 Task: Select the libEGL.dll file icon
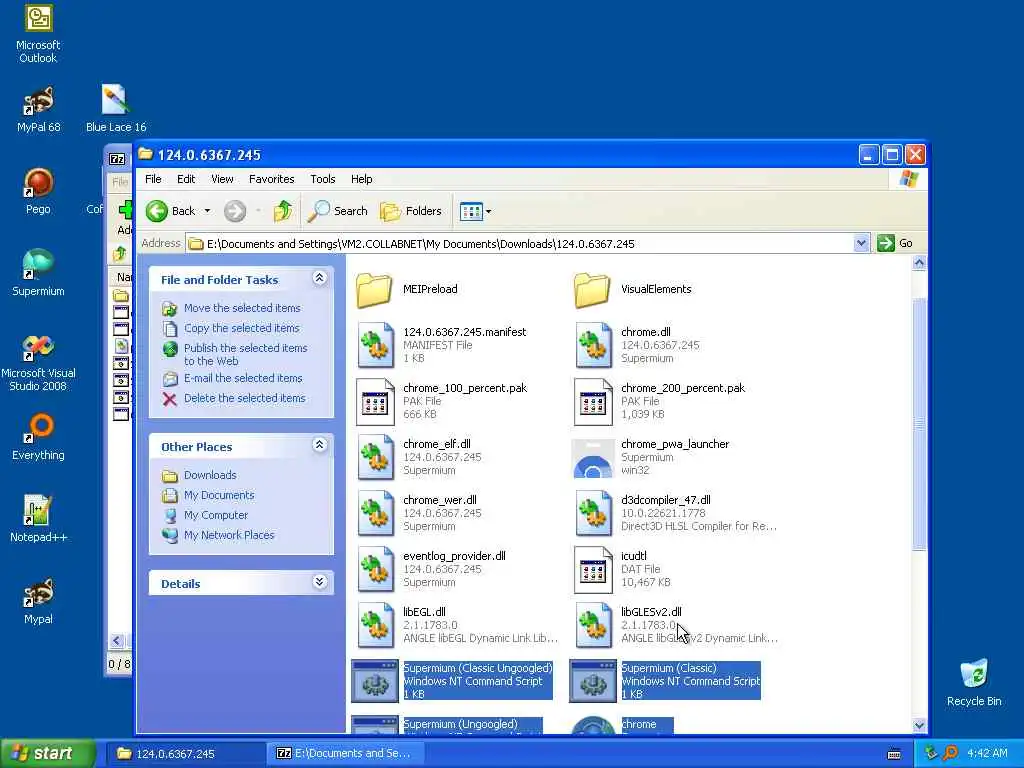click(x=376, y=626)
